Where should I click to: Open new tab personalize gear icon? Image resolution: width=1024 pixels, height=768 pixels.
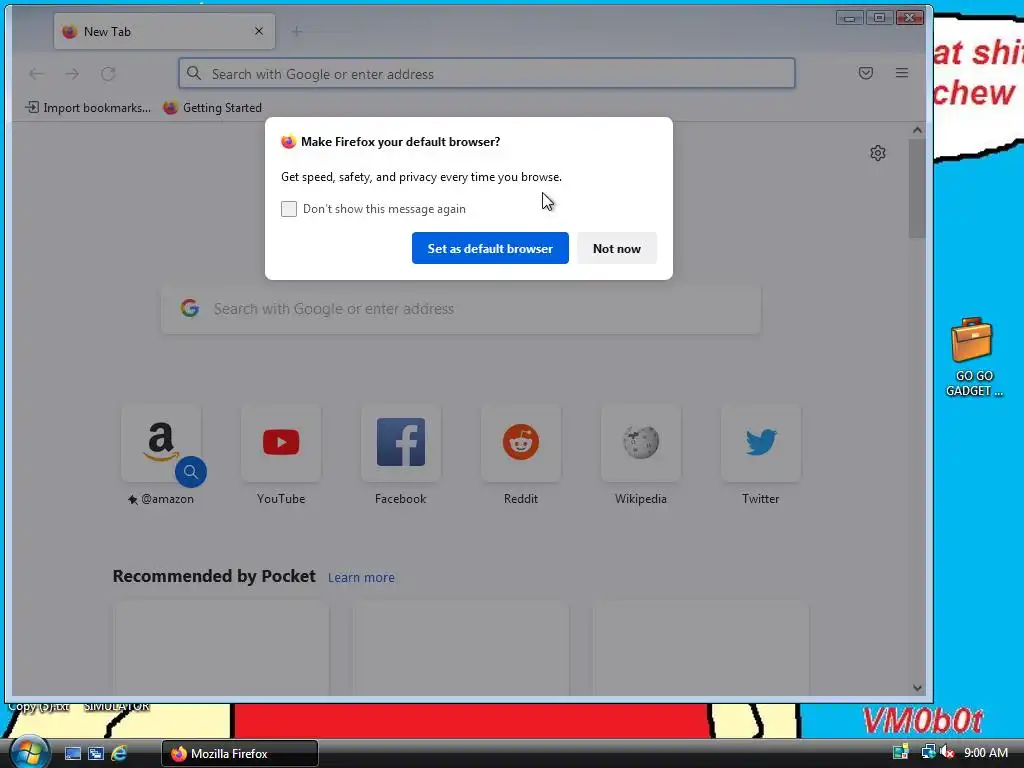(878, 153)
